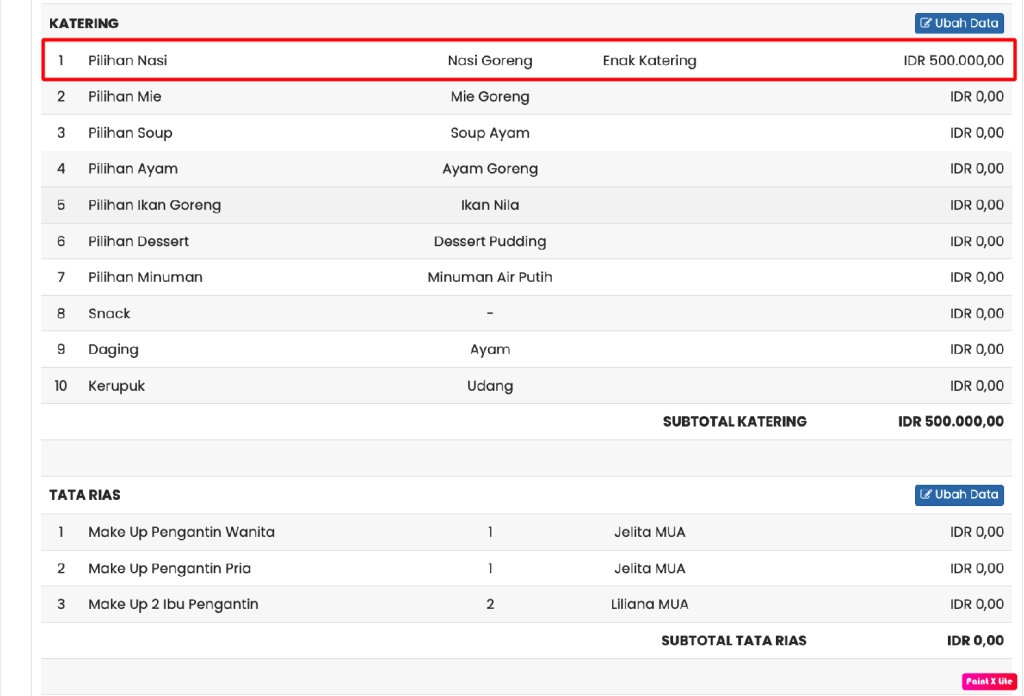This screenshot has height=696, width=1024.
Task: Click the pencil icon in Tata Rias' Ubah Data
Action: coord(926,495)
